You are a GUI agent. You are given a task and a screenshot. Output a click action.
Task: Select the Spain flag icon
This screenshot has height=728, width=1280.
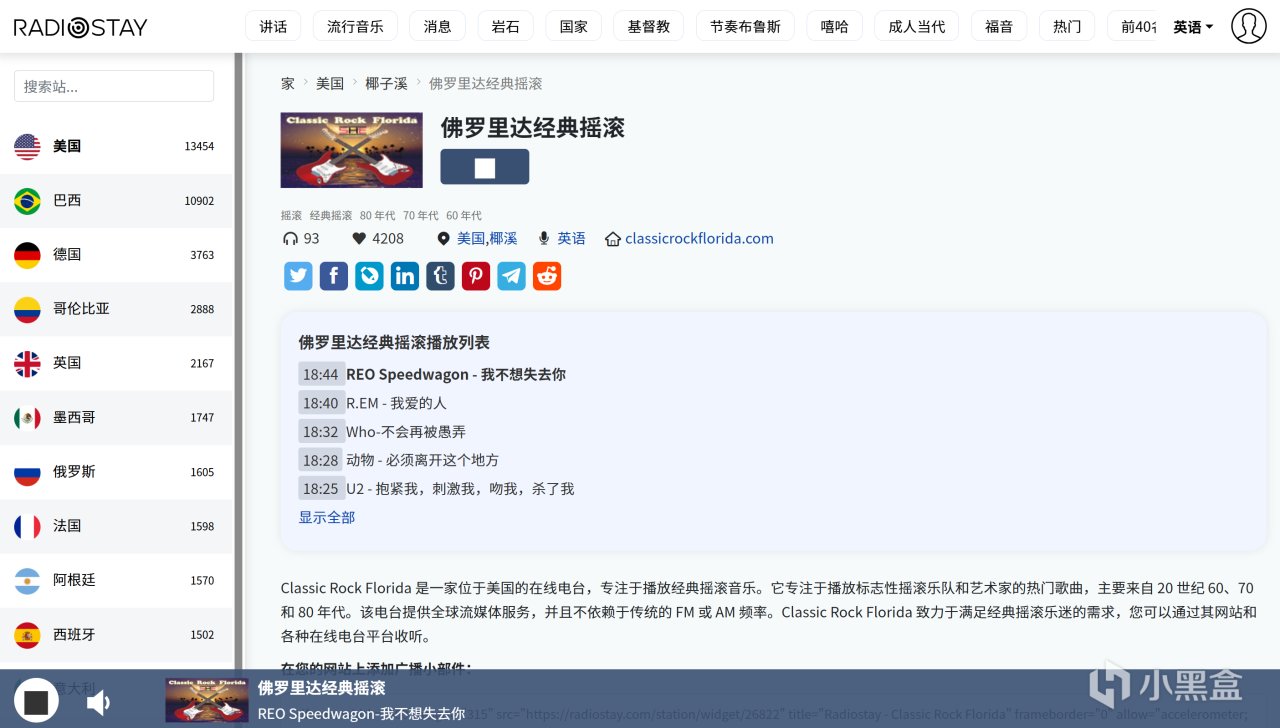(x=27, y=635)
